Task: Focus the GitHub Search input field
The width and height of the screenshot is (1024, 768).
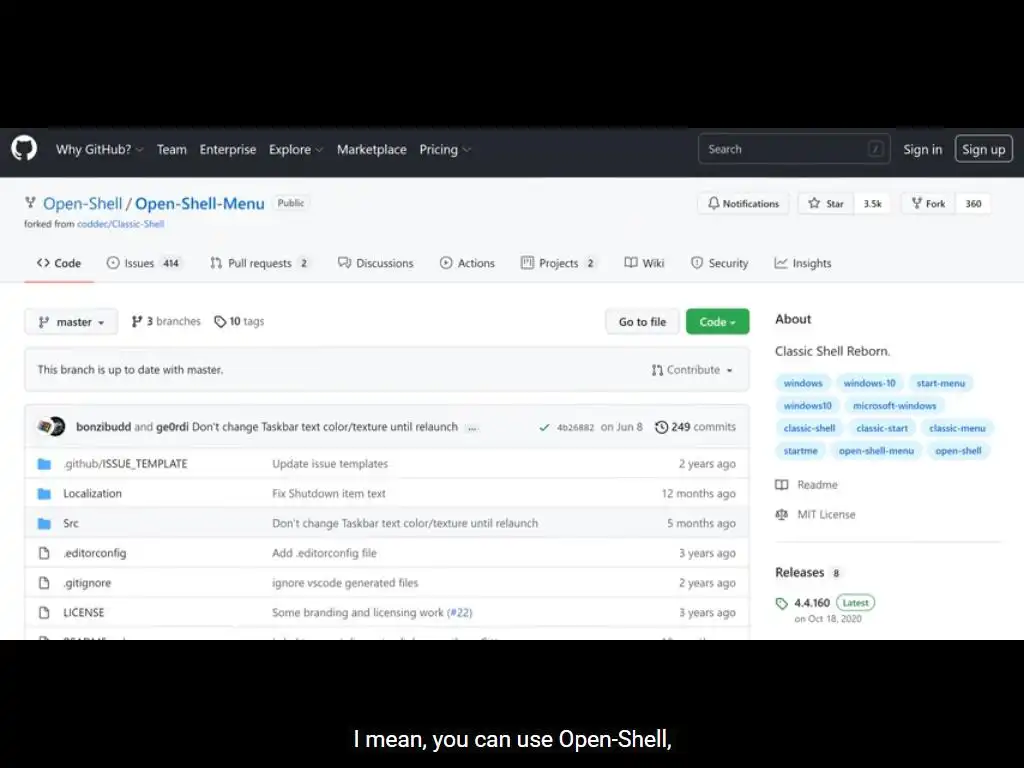Action: 793,149
